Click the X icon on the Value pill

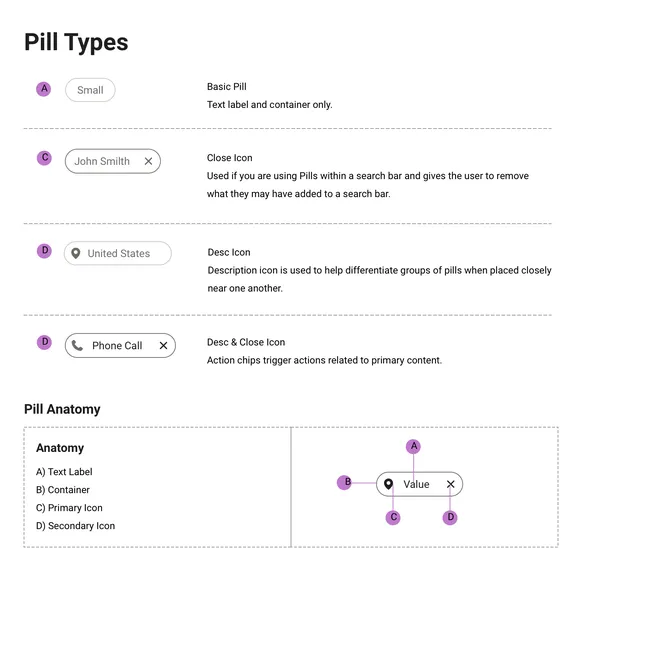pyautogui.click(x=451, y=484)
